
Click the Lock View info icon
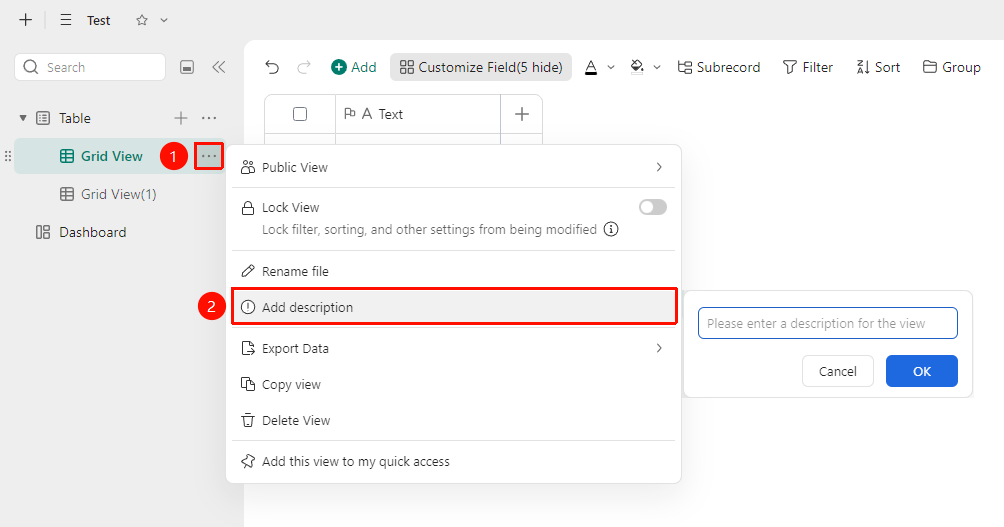pyautogui.click(x=611, y=229)
